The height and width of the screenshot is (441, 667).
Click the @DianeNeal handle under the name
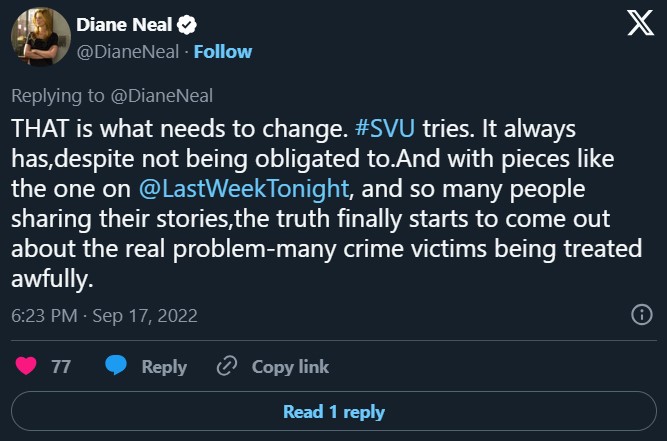click(x=129, y=51)
